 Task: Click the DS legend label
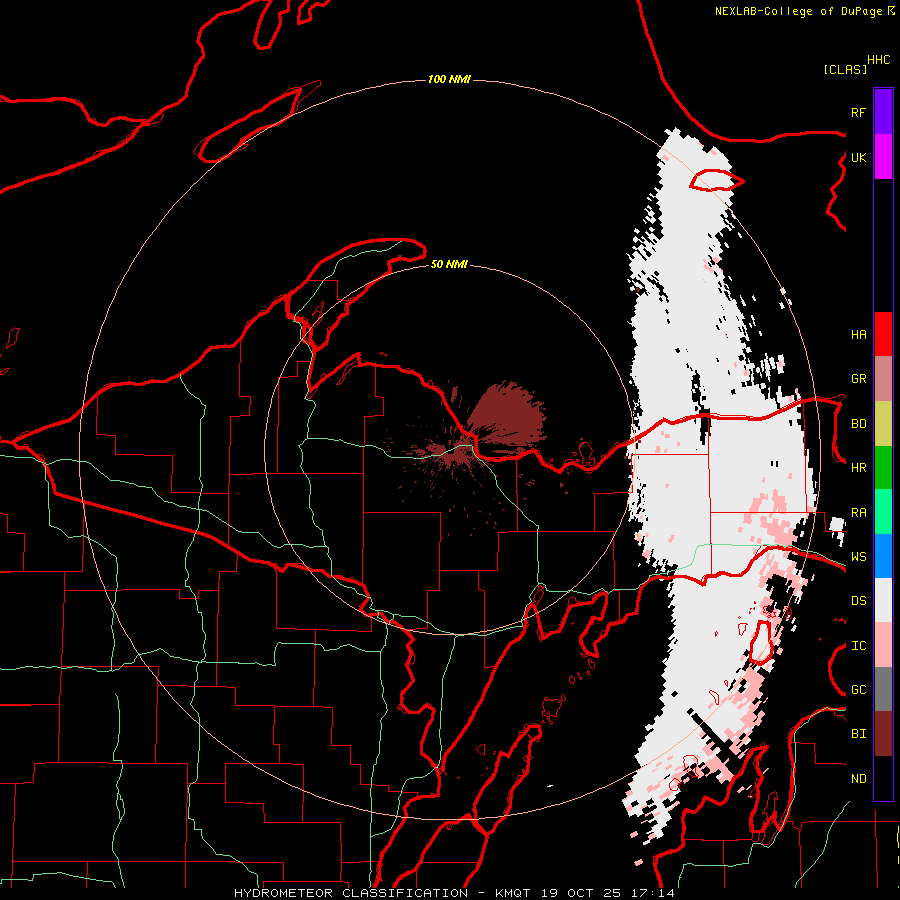858,601
